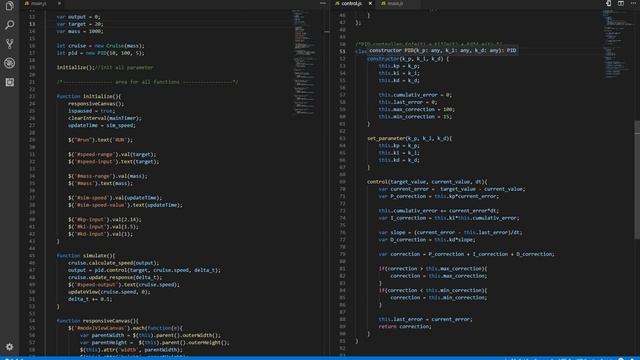The width and height of the screenshot is (640, 360).
Task: Click 'function initialize(){' in left editor
Action: (89, 97)
